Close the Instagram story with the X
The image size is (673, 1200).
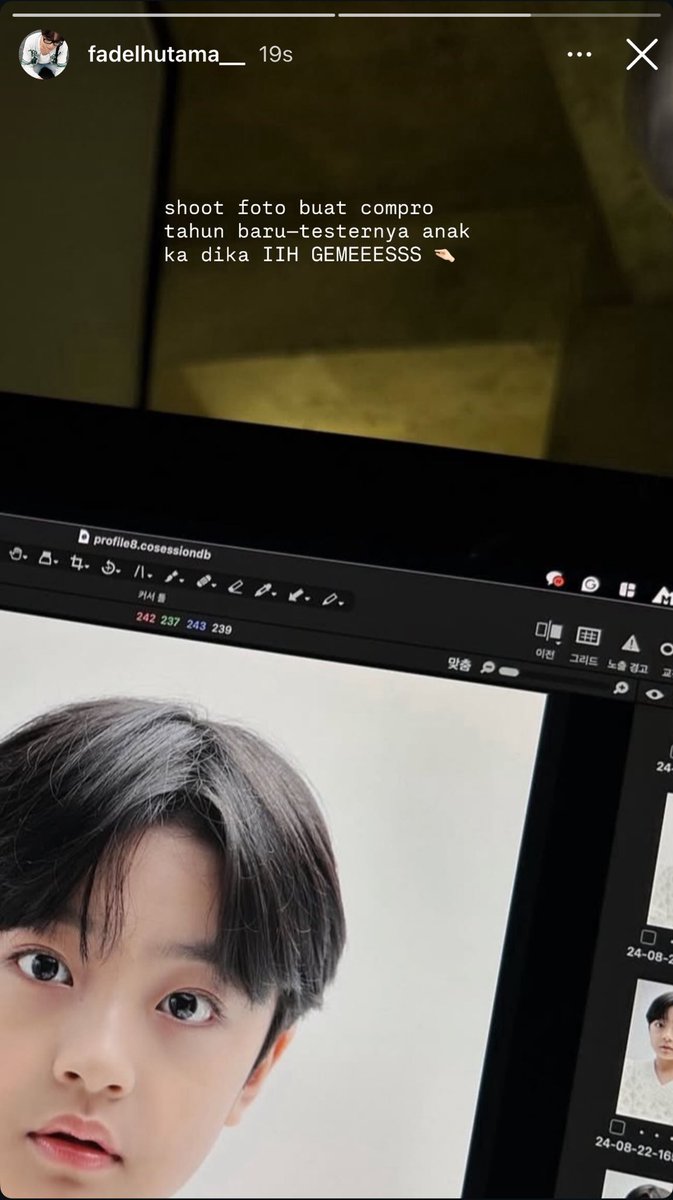coord(642,54)
